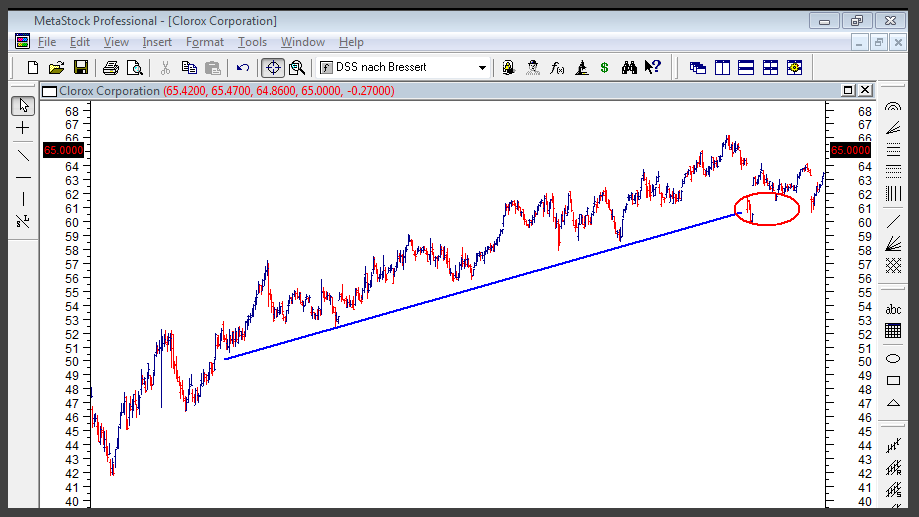Viewport: 919px width, 517px height.
Task: Click the S/L scale tool icon
Action: click(23, 222)
